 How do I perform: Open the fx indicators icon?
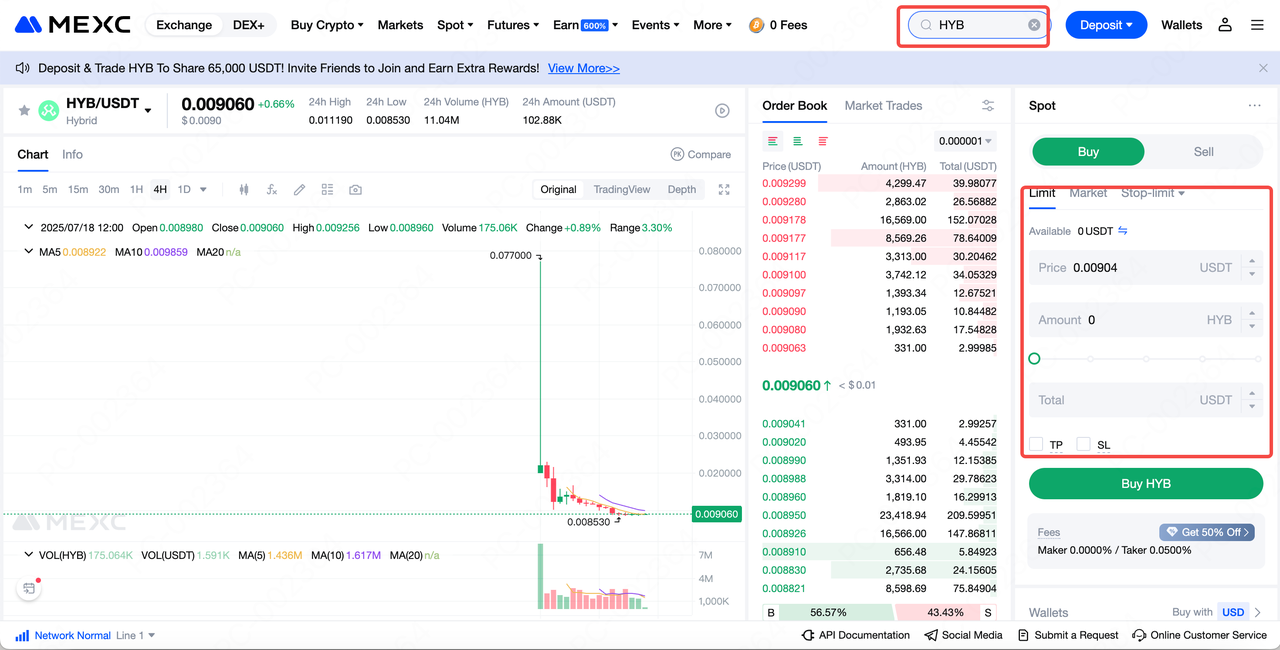[271, 189]
